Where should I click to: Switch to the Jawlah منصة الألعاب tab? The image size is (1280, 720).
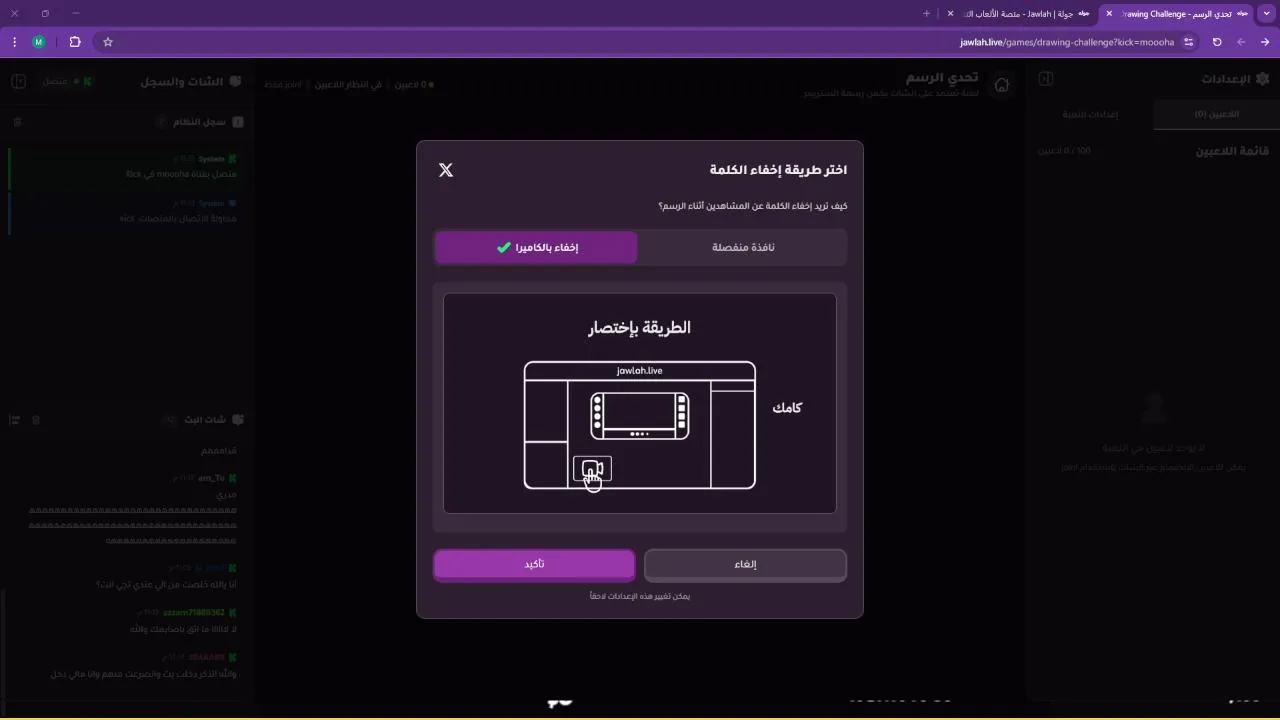click(1020, 14)
